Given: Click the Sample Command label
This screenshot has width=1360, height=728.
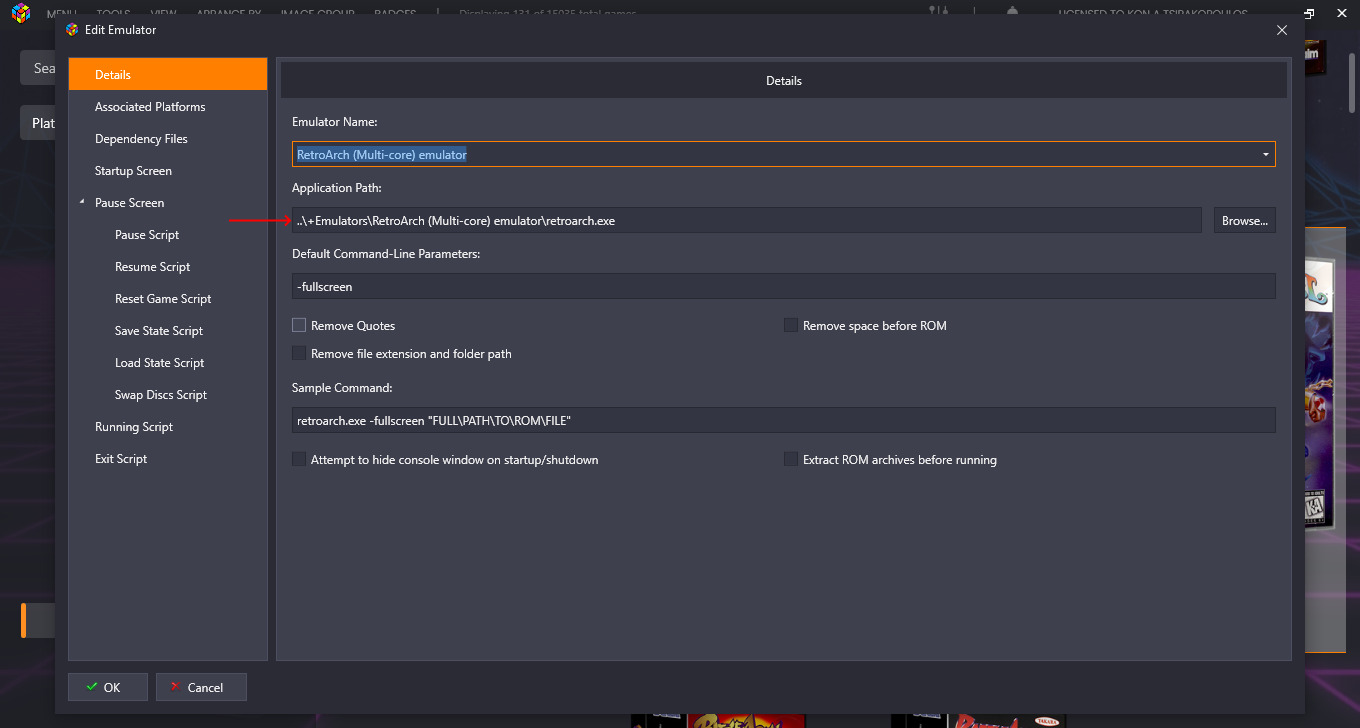Looking at the screenshot, I should point(342,388).
